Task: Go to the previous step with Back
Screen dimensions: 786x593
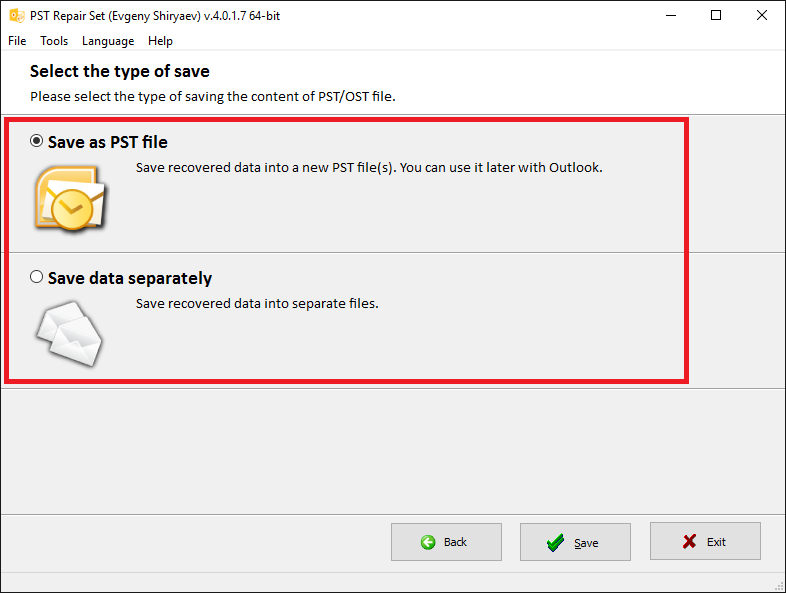Action: (446, 542)
